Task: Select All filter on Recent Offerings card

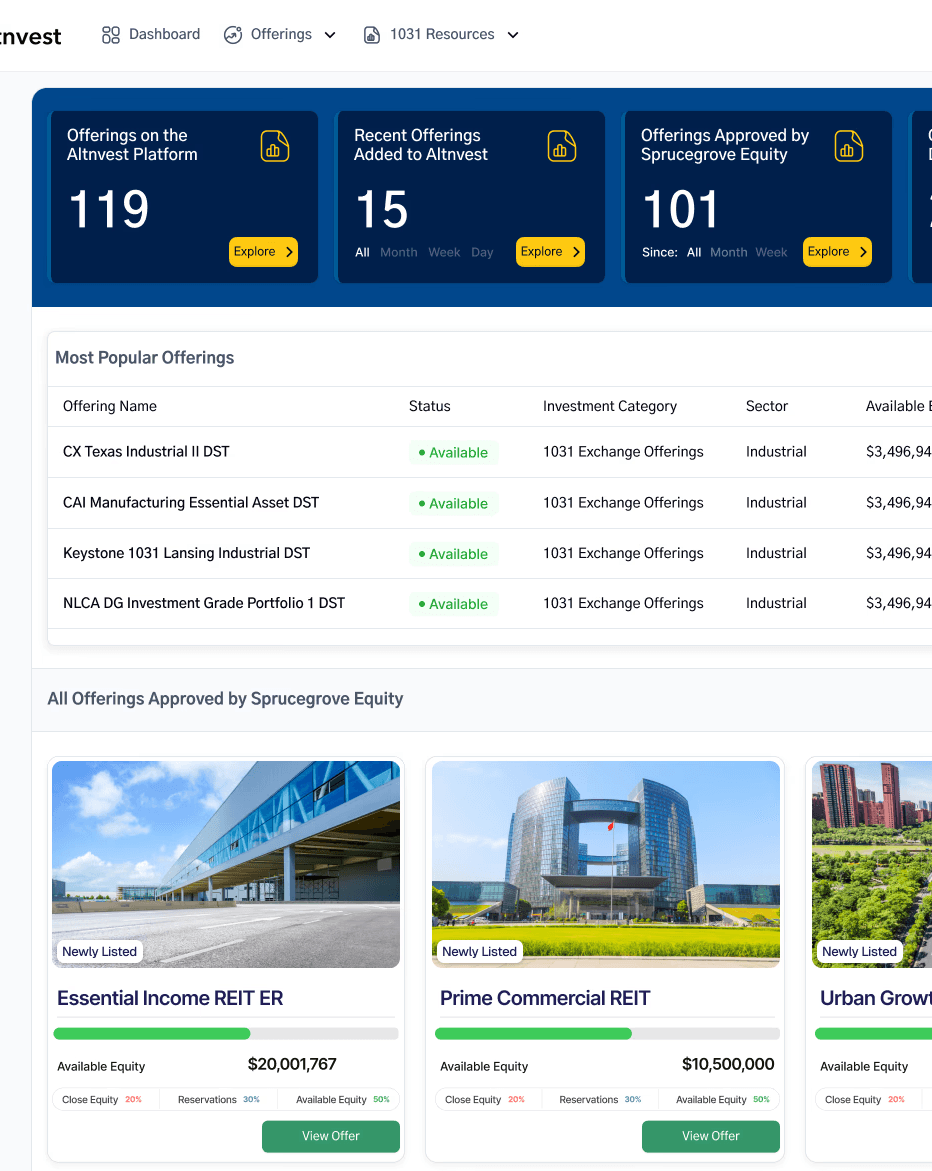Action: tap(362, 252)
